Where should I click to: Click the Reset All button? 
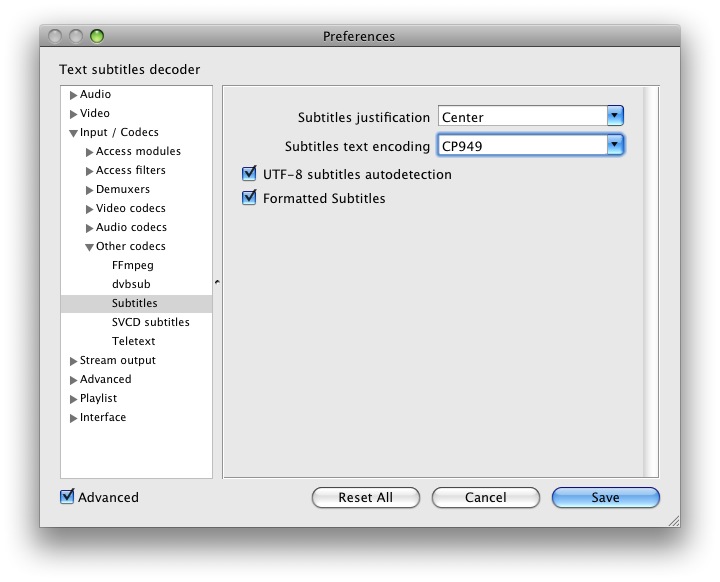pos(366,497)
